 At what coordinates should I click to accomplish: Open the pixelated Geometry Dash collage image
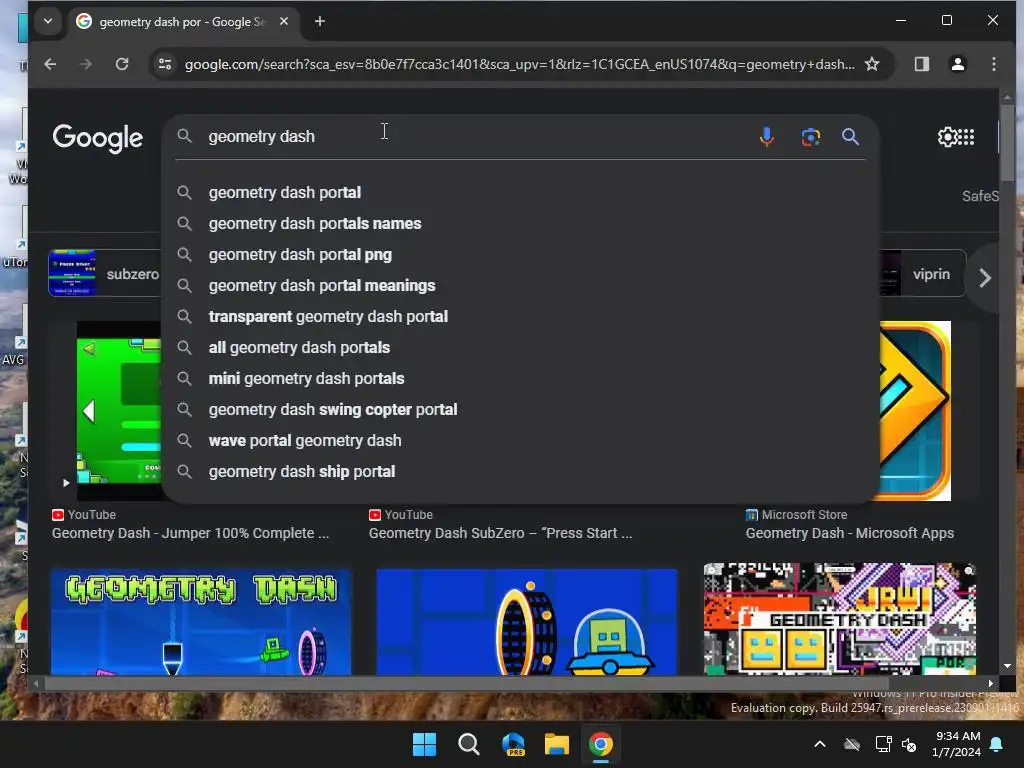(x=840, y=619)
